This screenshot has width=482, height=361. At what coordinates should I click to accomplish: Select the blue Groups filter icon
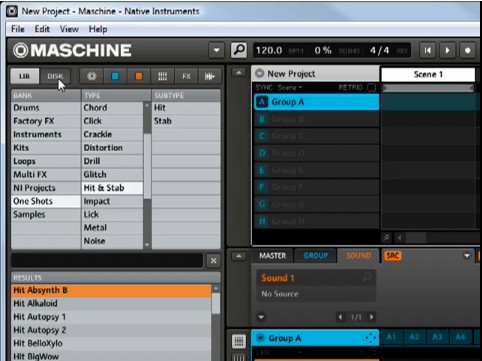tap(115, 76)
